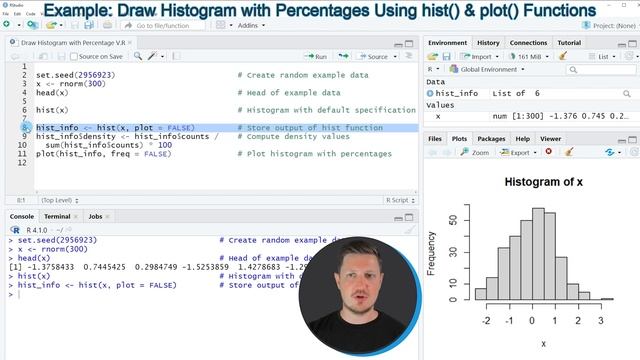Screen dimensions: 640x360
Task: Switch to the History tab
Action: [x=488, y=42]
